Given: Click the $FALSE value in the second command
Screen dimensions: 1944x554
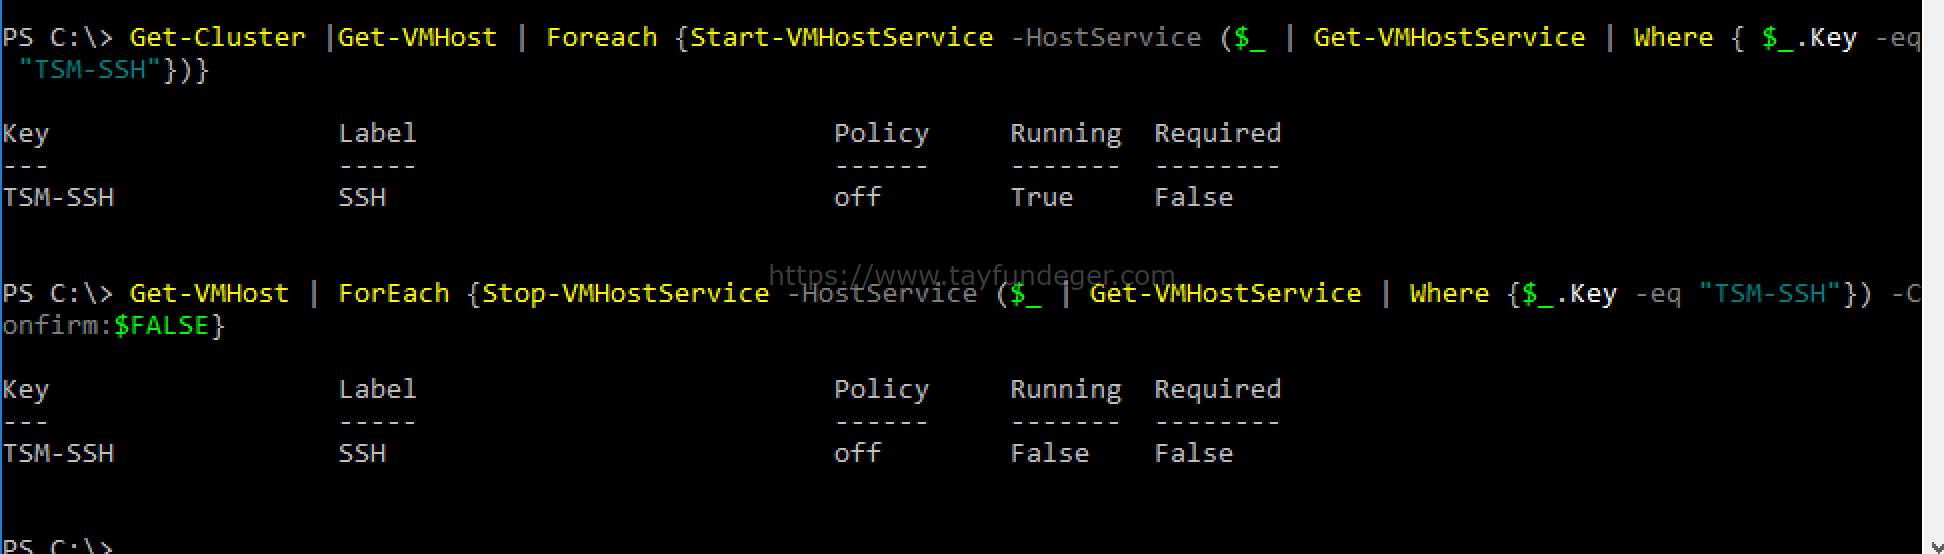Looking at the screenshot, I should click(162, 325).
